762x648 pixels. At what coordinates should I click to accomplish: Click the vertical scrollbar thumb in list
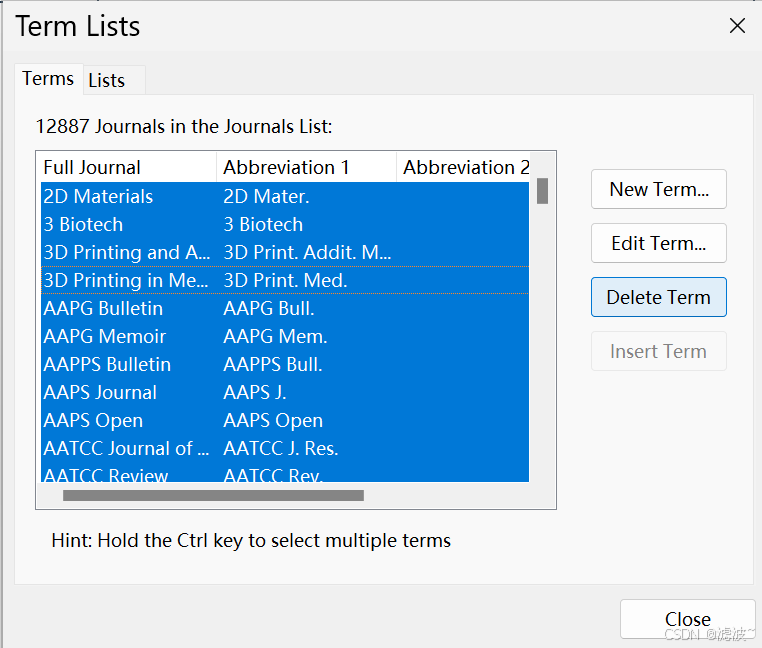click(x=542, y=191)
